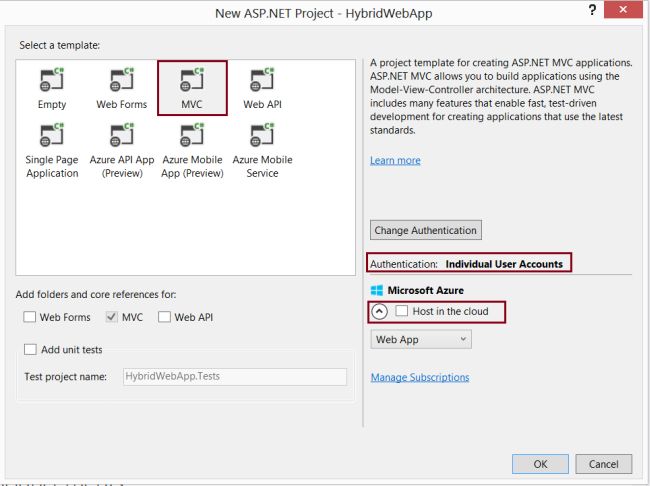The image size is (650, 486).
Task: Click the Microsoft Azure heading text
Action: click(425, 290)
